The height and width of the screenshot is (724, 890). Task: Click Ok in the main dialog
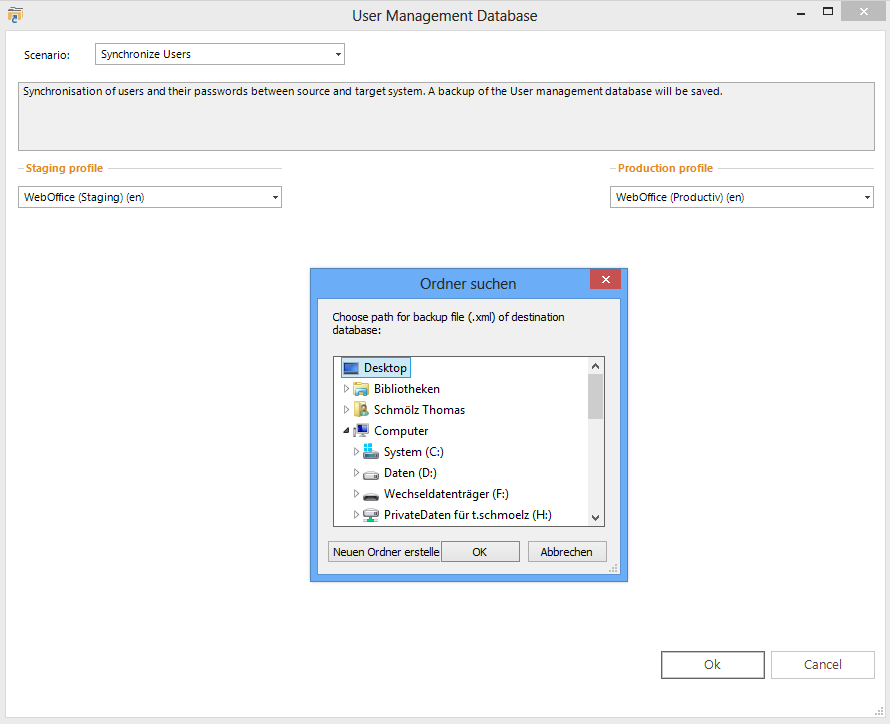712,664
